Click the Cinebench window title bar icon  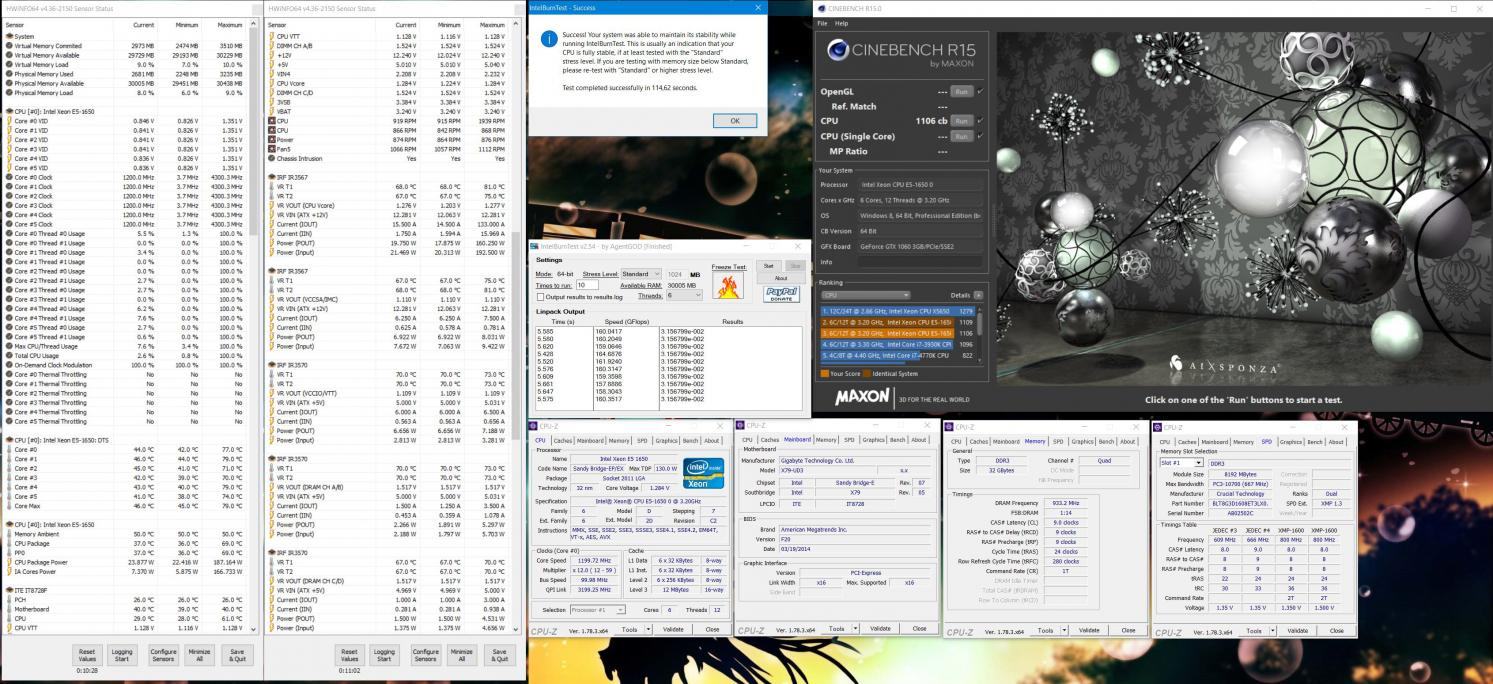(x=821, y=8)
